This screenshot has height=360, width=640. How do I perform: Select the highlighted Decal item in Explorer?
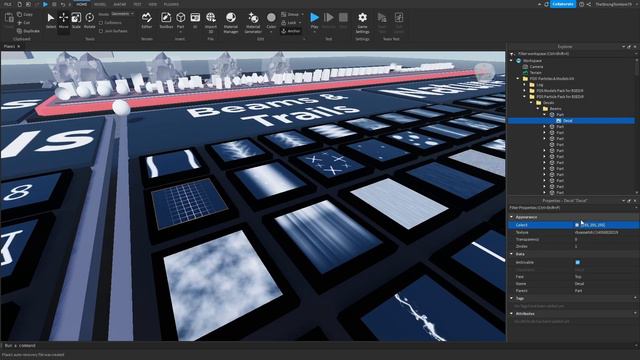[x=567, y=121]
